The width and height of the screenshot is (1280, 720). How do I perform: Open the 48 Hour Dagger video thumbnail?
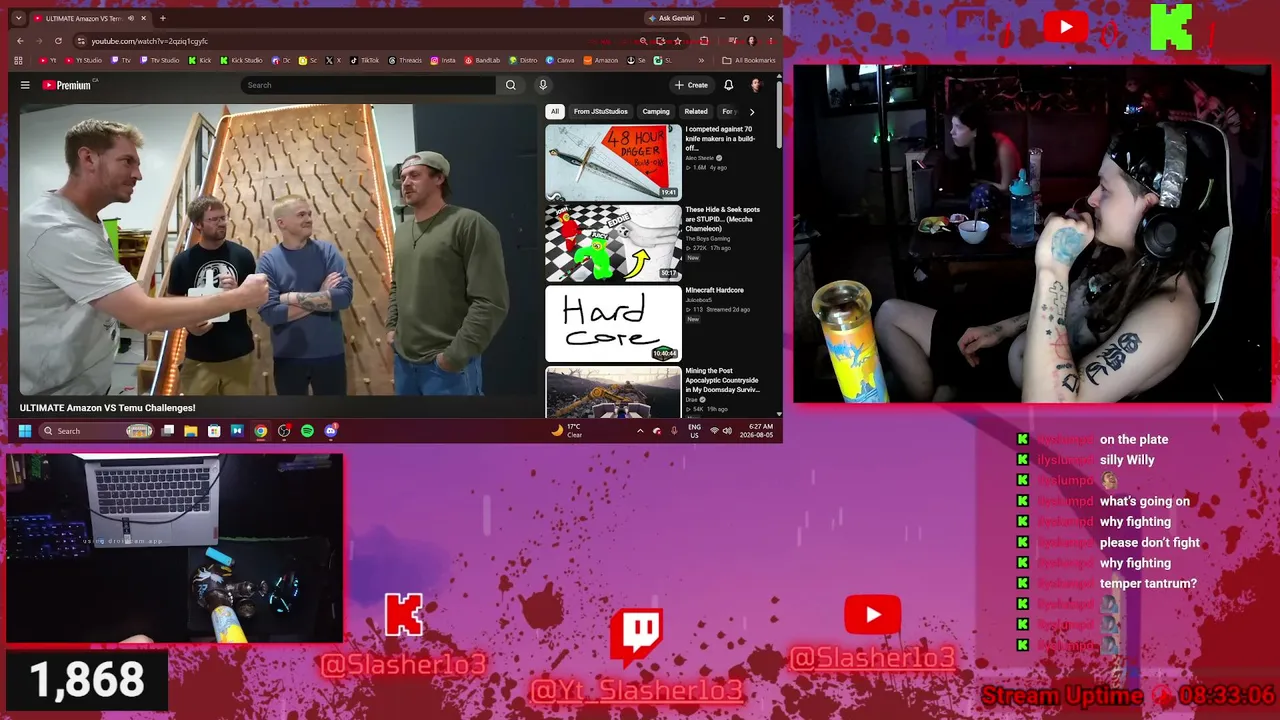tap(613, 161)
